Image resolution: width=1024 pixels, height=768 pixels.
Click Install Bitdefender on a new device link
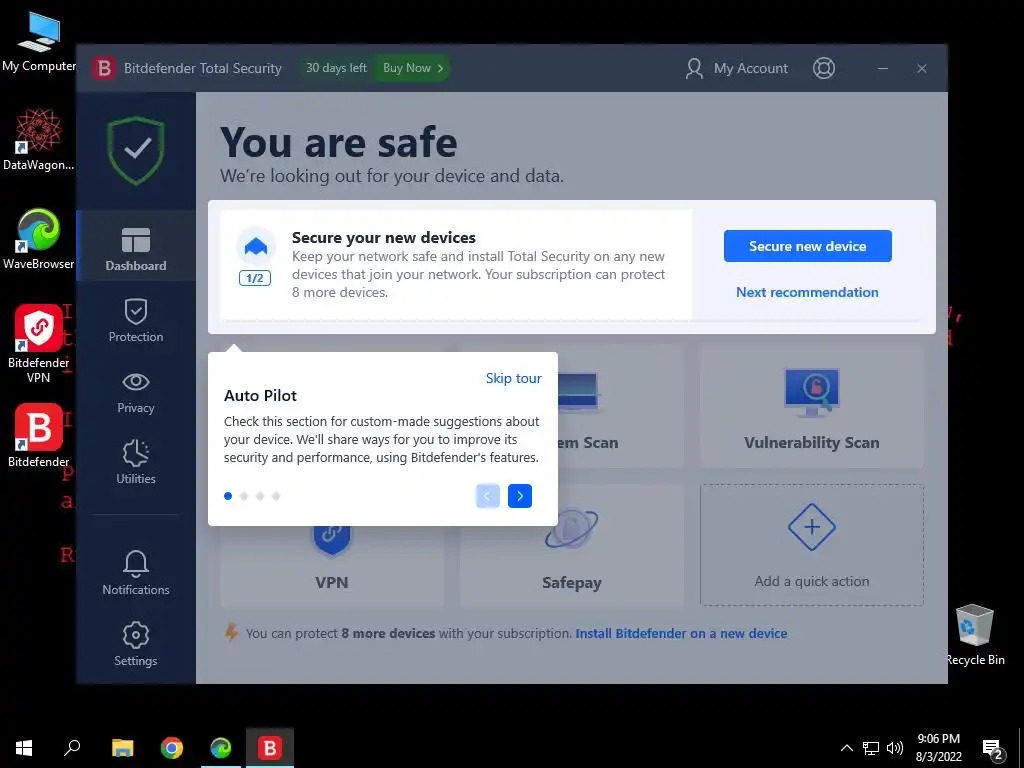681,633
